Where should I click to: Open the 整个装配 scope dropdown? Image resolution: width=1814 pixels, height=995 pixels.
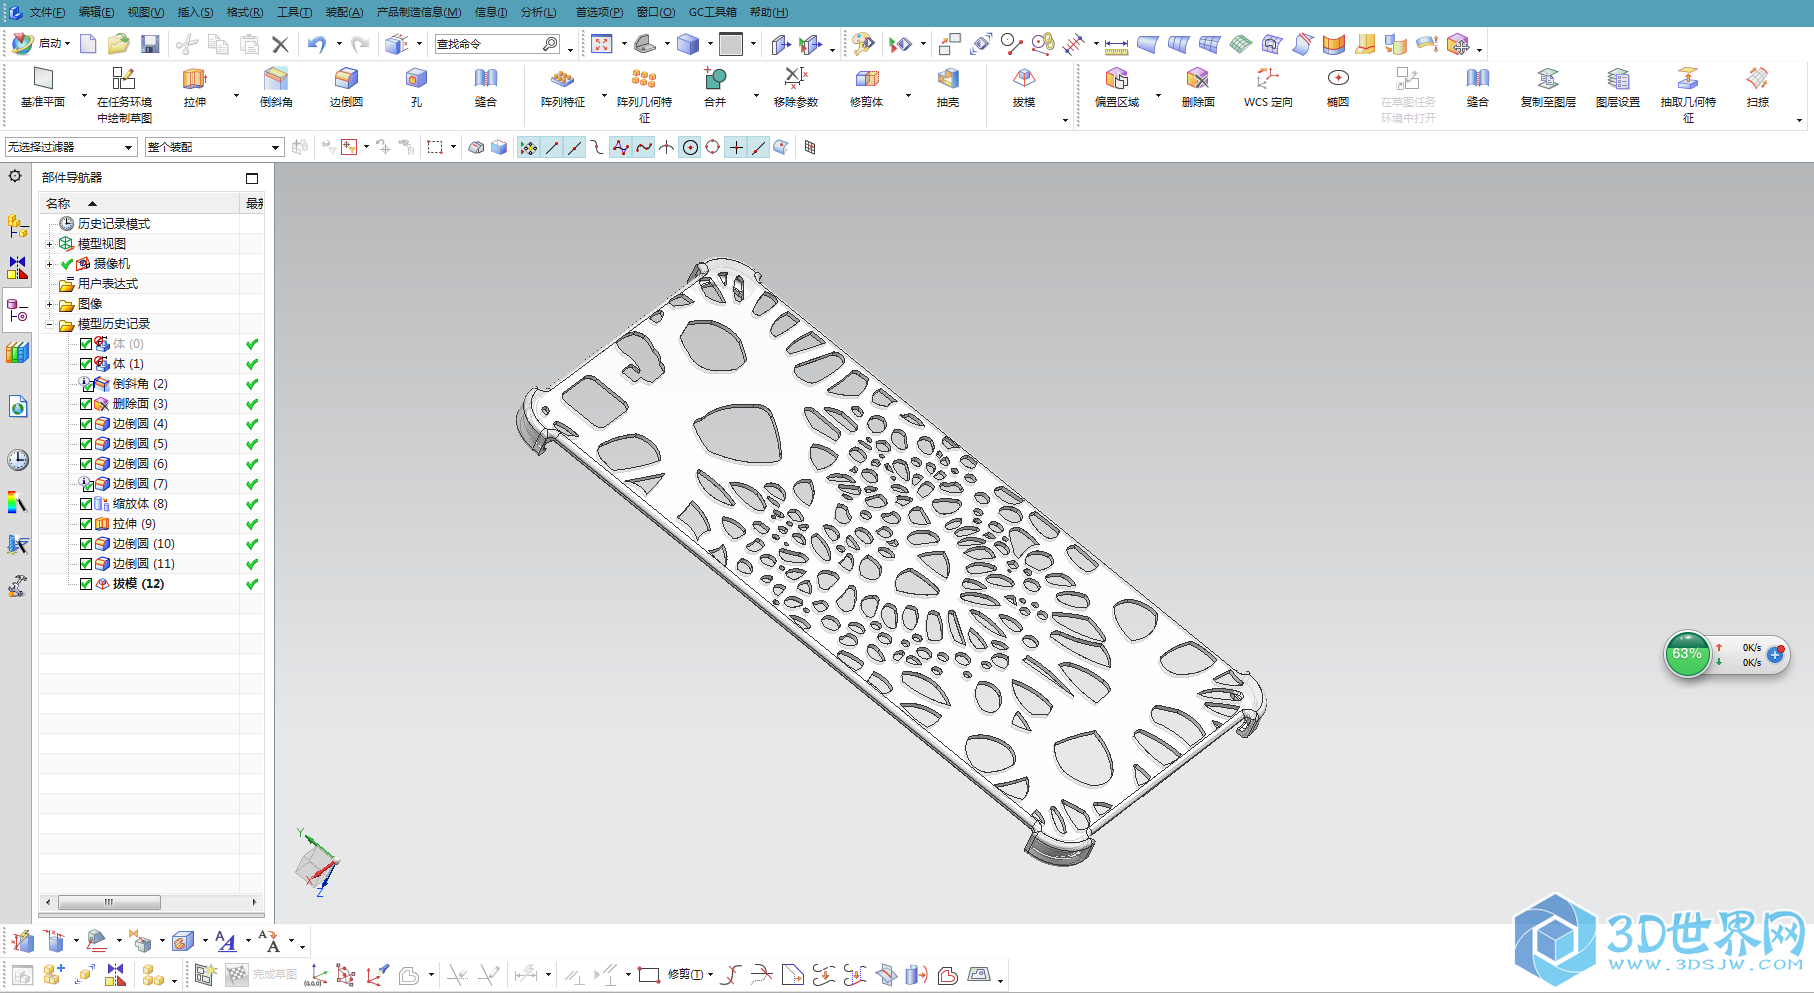click(x=214, y=147)
